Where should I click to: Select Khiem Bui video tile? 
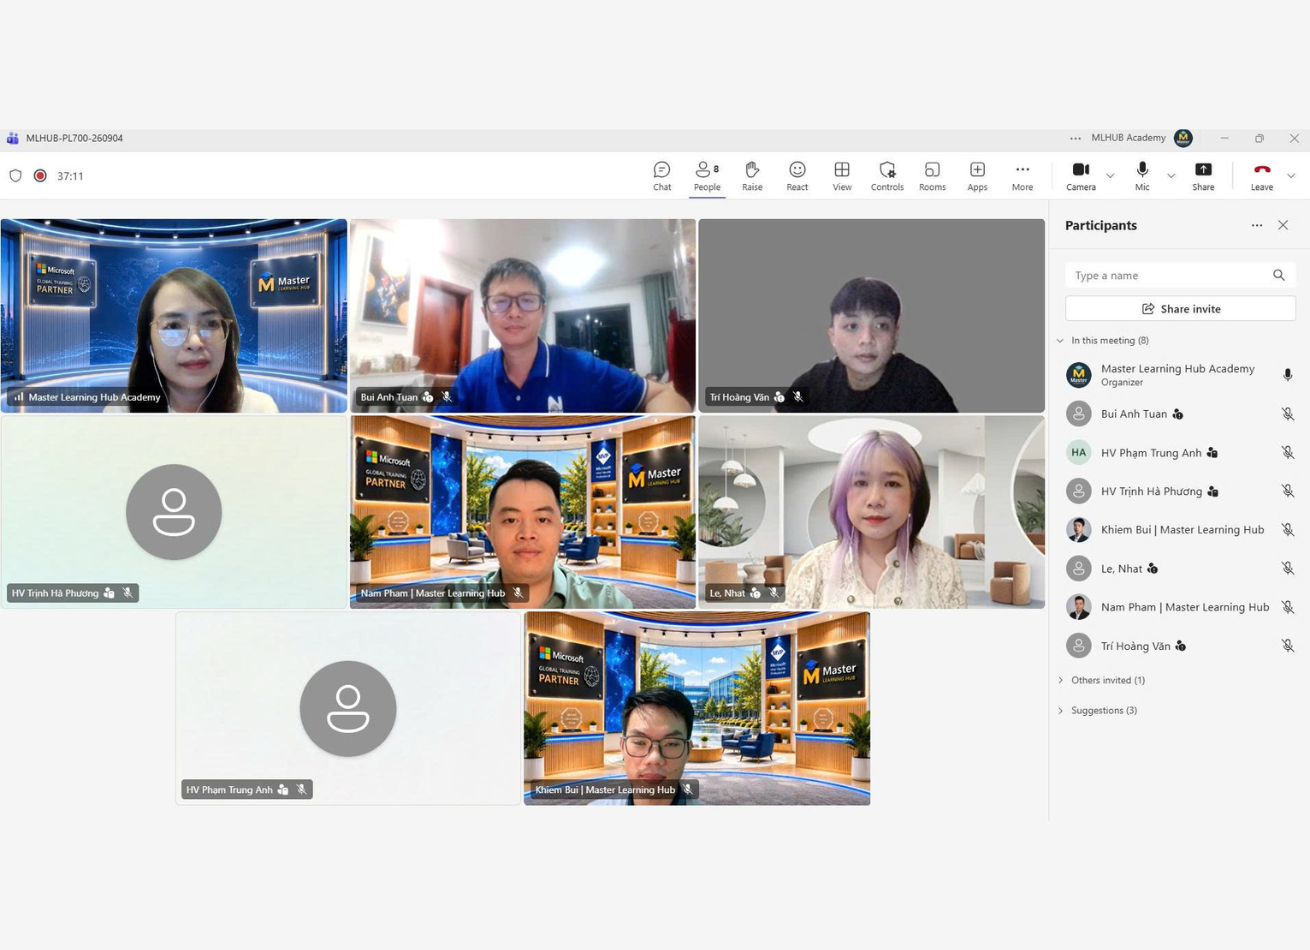(x=697, y=709)
